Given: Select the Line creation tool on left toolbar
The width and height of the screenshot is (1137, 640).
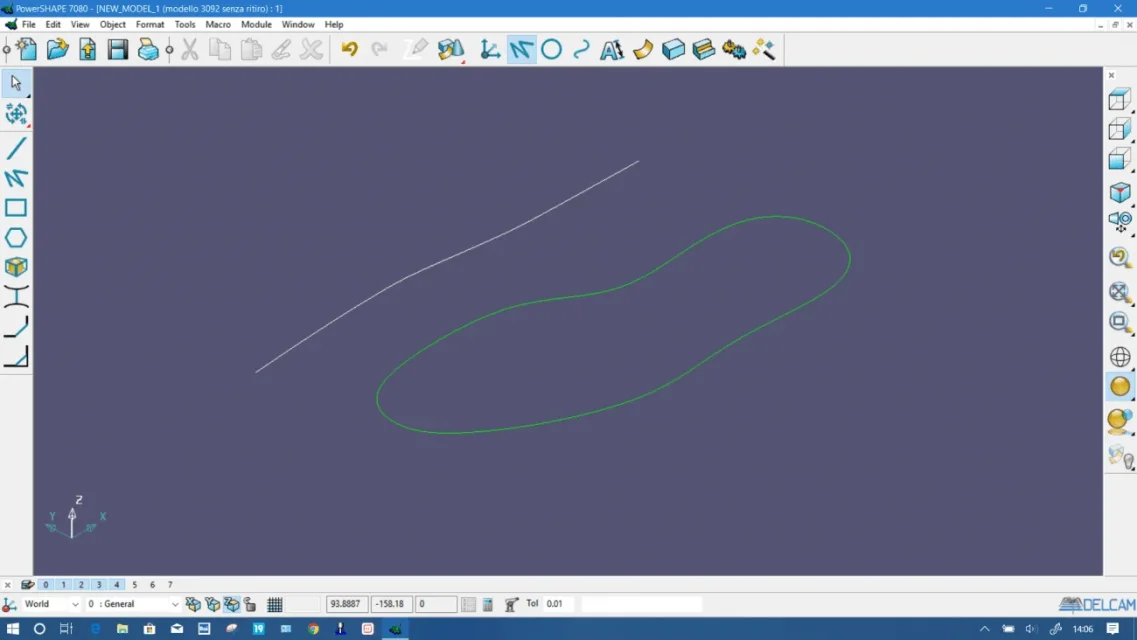Looking at the screenshot, I should 16,148.
